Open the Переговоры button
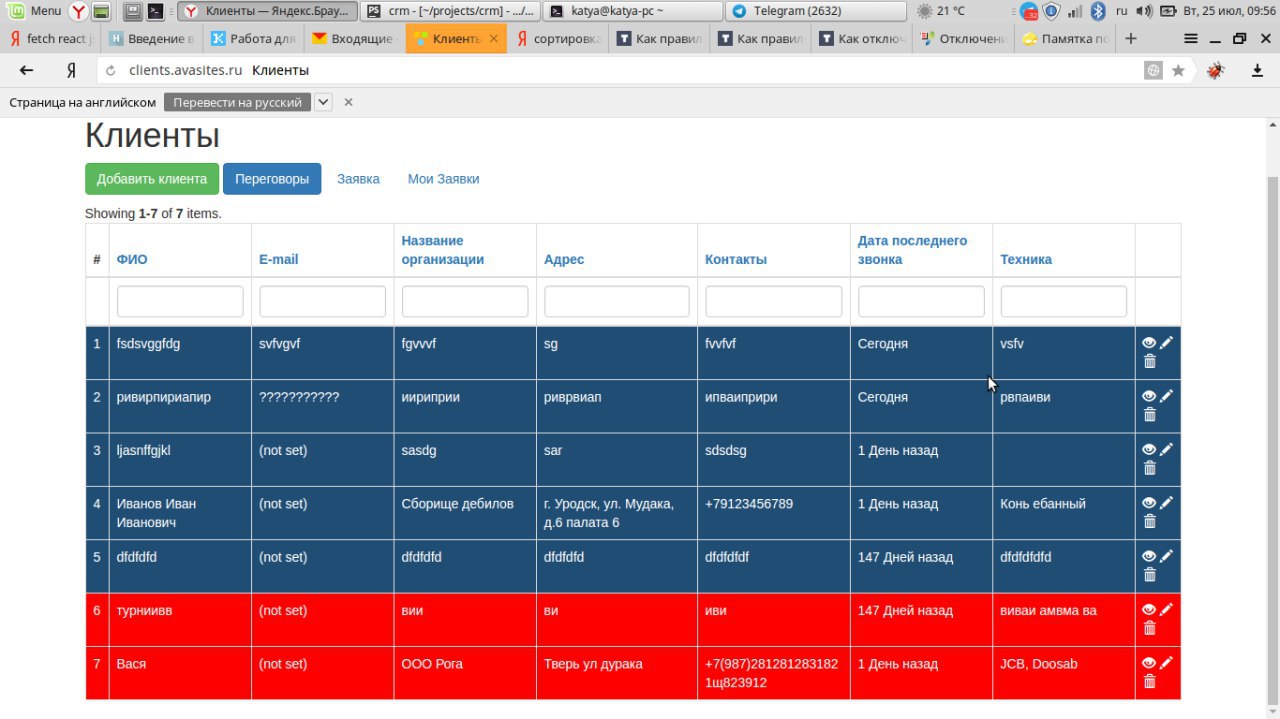 pos(272,179)
